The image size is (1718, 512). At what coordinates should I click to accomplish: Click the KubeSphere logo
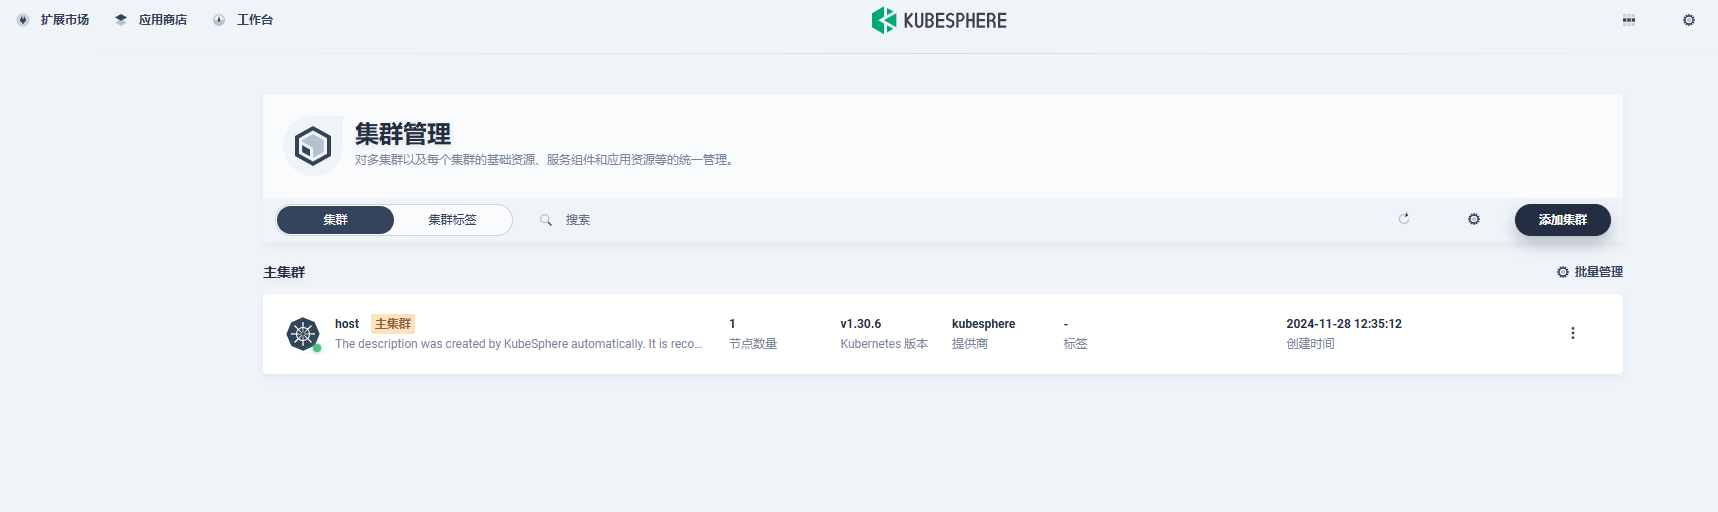click(x=939, y=20)
